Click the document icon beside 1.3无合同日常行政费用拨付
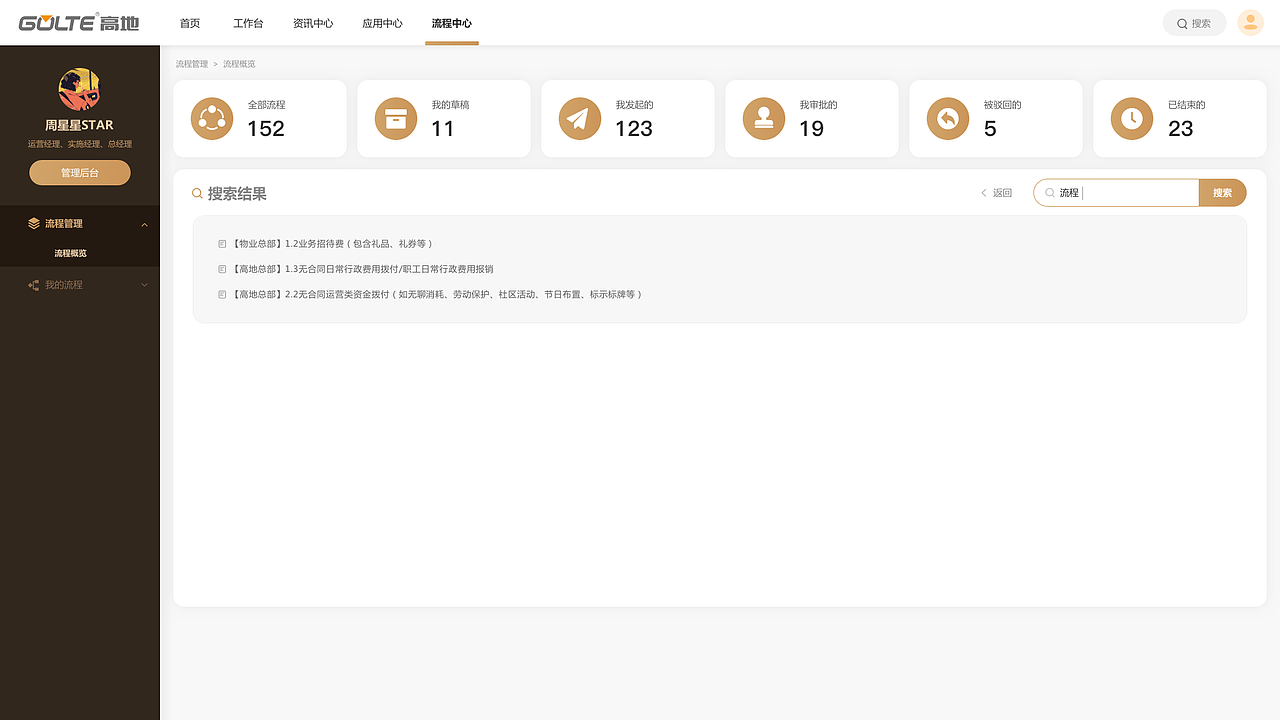 point(222,269)
